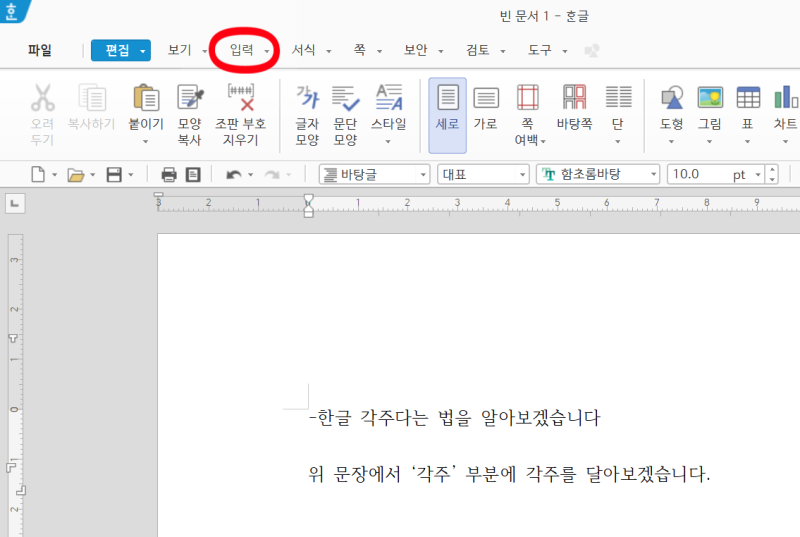Click the 차트 chart icon
The image size is (800, 537).
coord(786,97)
